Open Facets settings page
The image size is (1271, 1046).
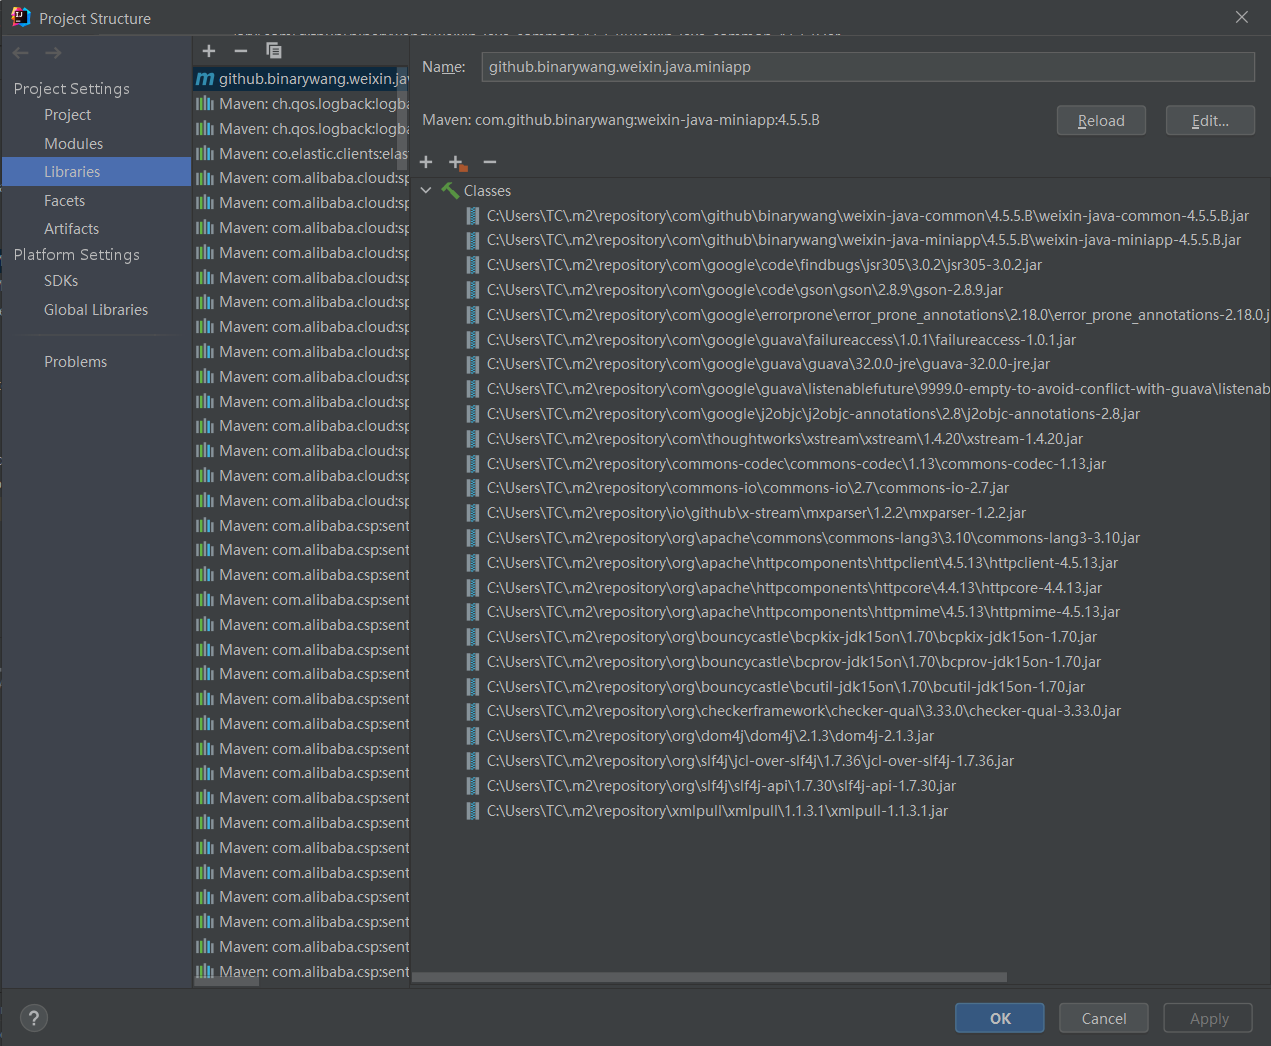64,201
